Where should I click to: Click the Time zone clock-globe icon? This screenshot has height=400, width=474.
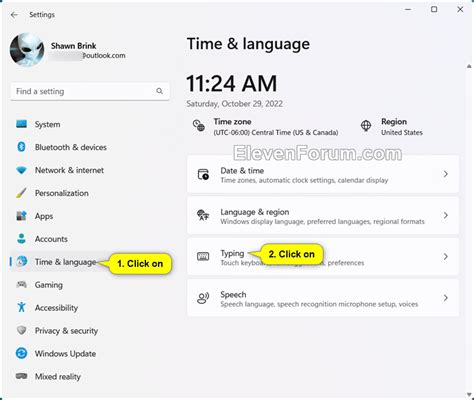[199, 126]
